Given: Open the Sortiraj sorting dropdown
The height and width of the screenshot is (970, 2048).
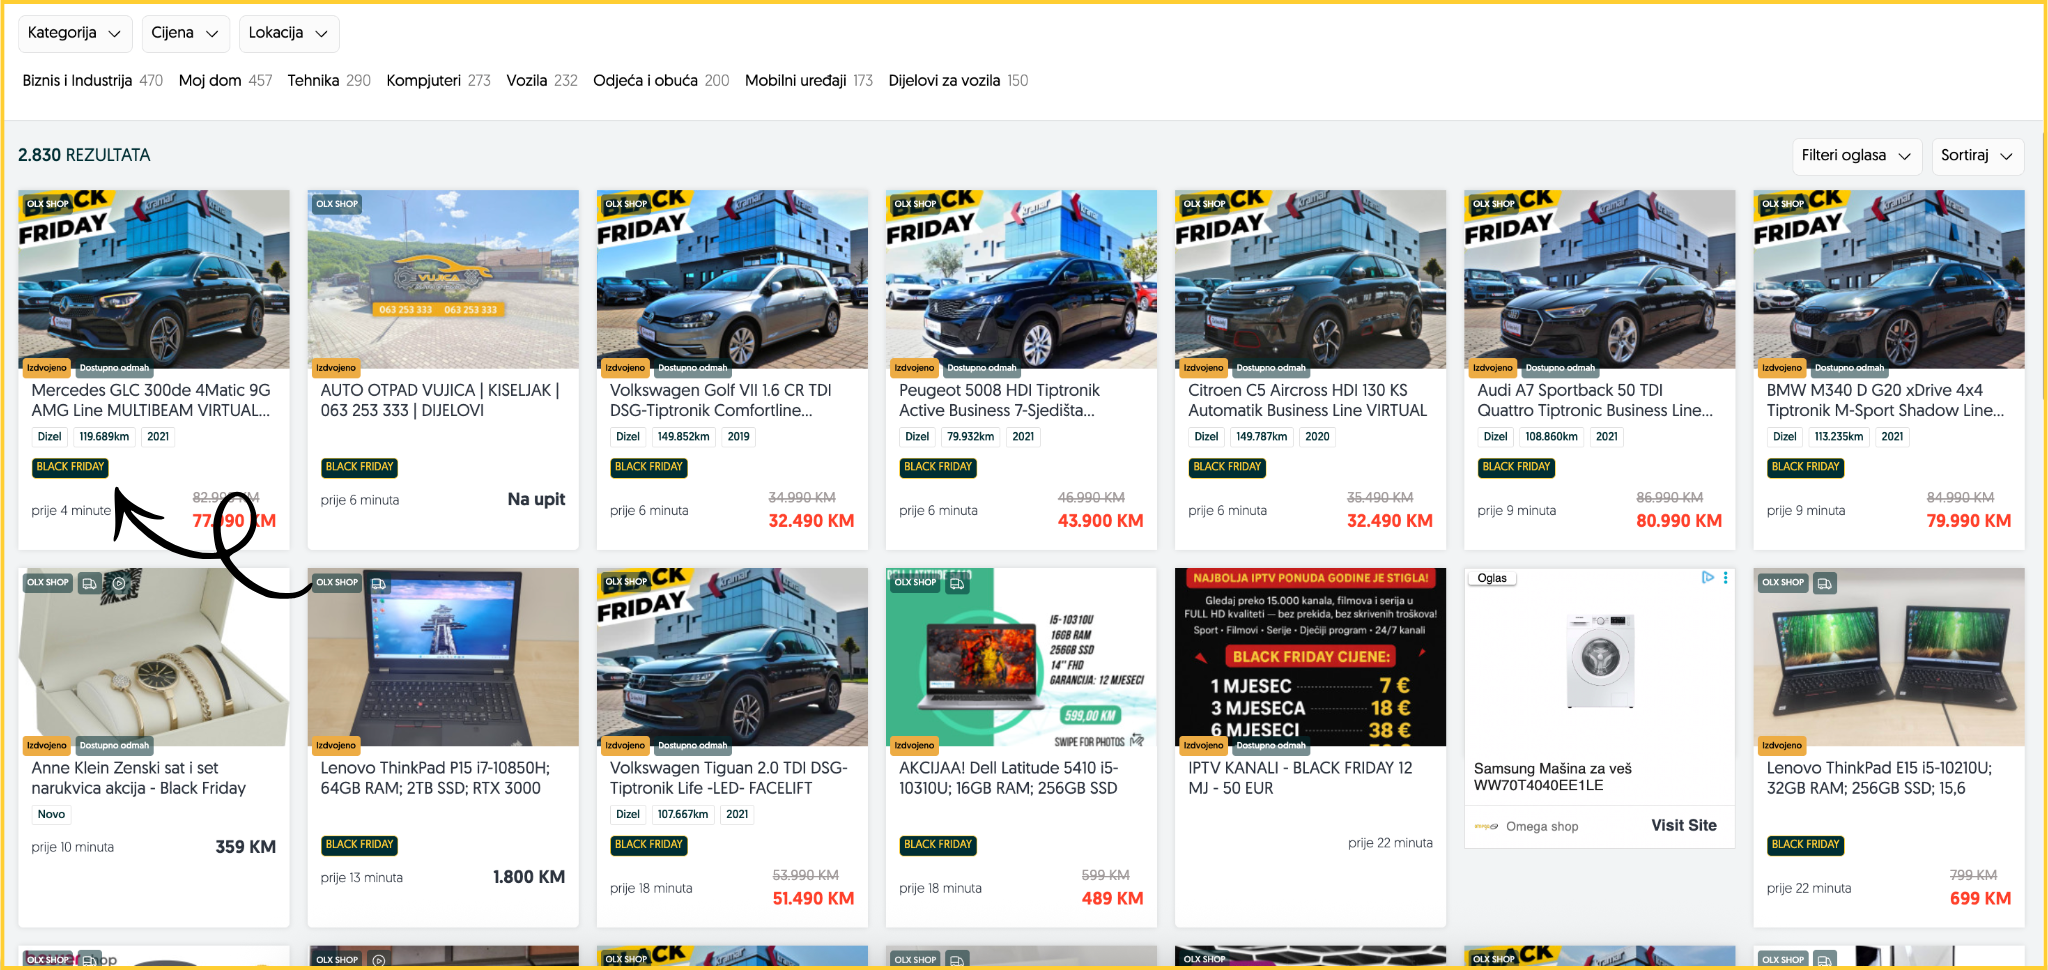Looking at the screenshot, I should tap(1976, 156).
